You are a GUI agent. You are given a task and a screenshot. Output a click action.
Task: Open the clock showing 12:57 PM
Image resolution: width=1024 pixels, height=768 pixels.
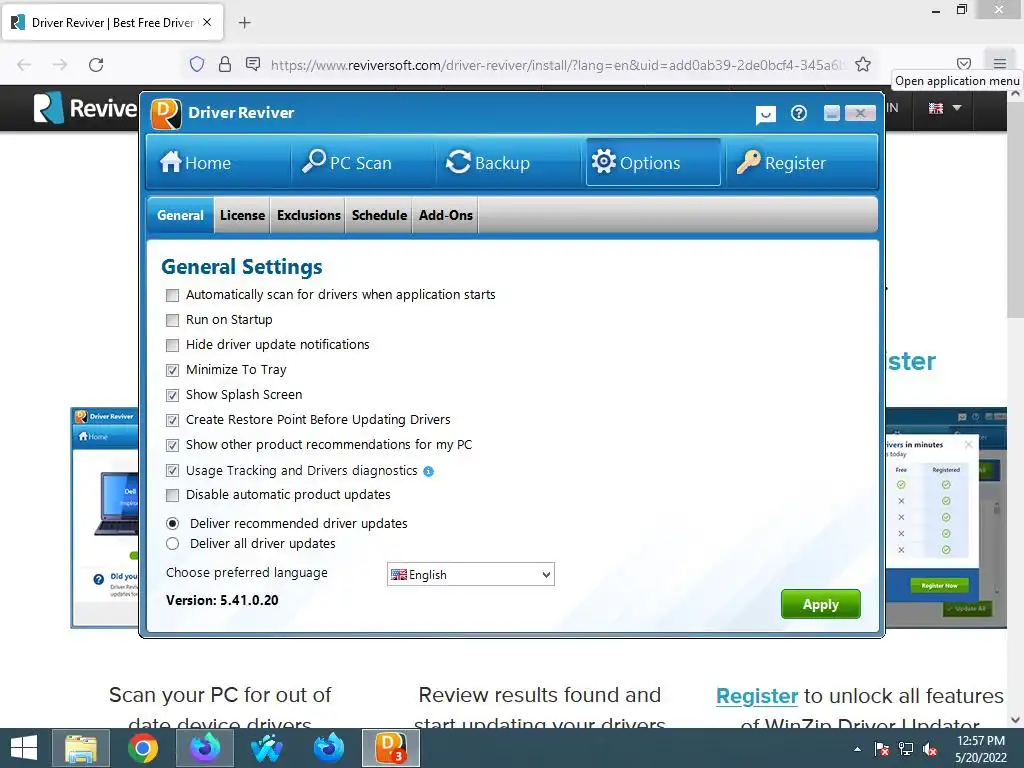click(981, 749)
